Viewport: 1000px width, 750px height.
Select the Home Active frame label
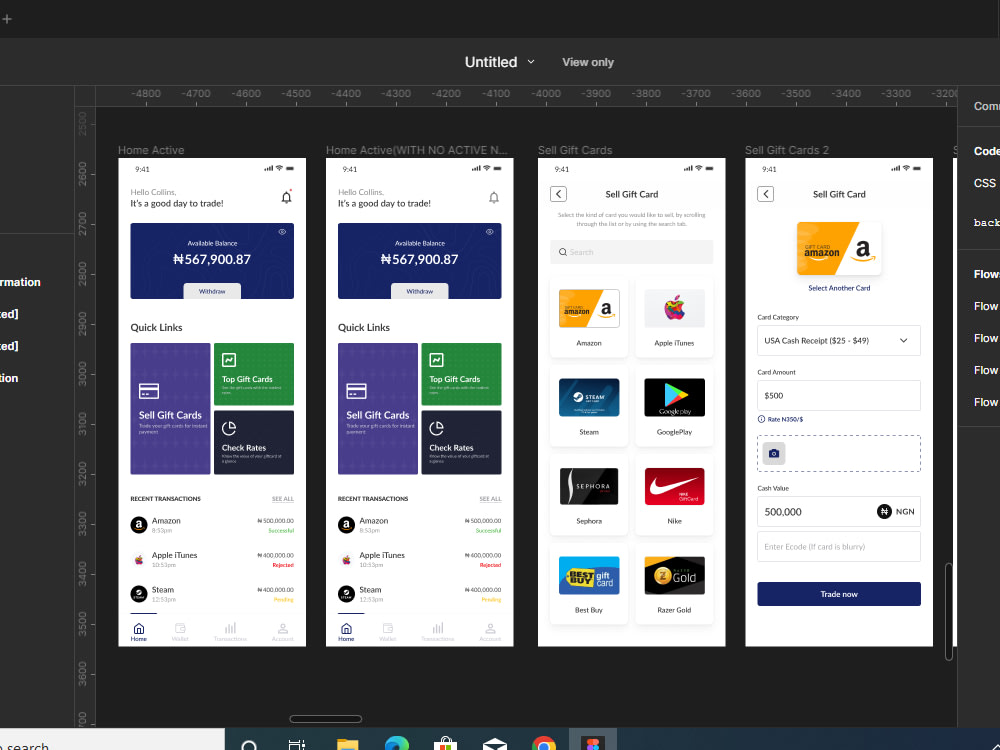[x=151, y=150]
